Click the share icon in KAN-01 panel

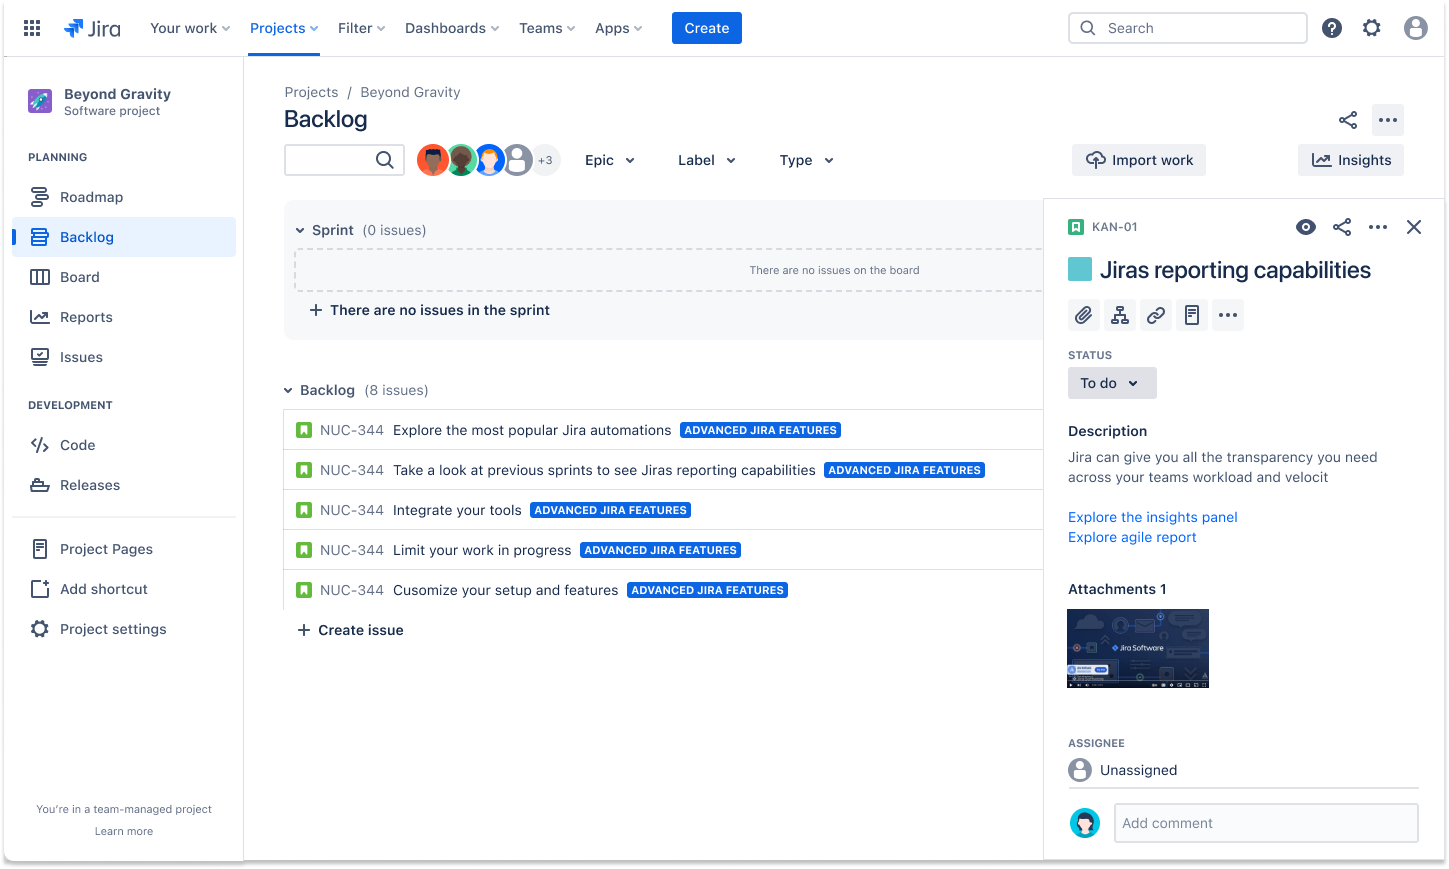coord(1342,227)
